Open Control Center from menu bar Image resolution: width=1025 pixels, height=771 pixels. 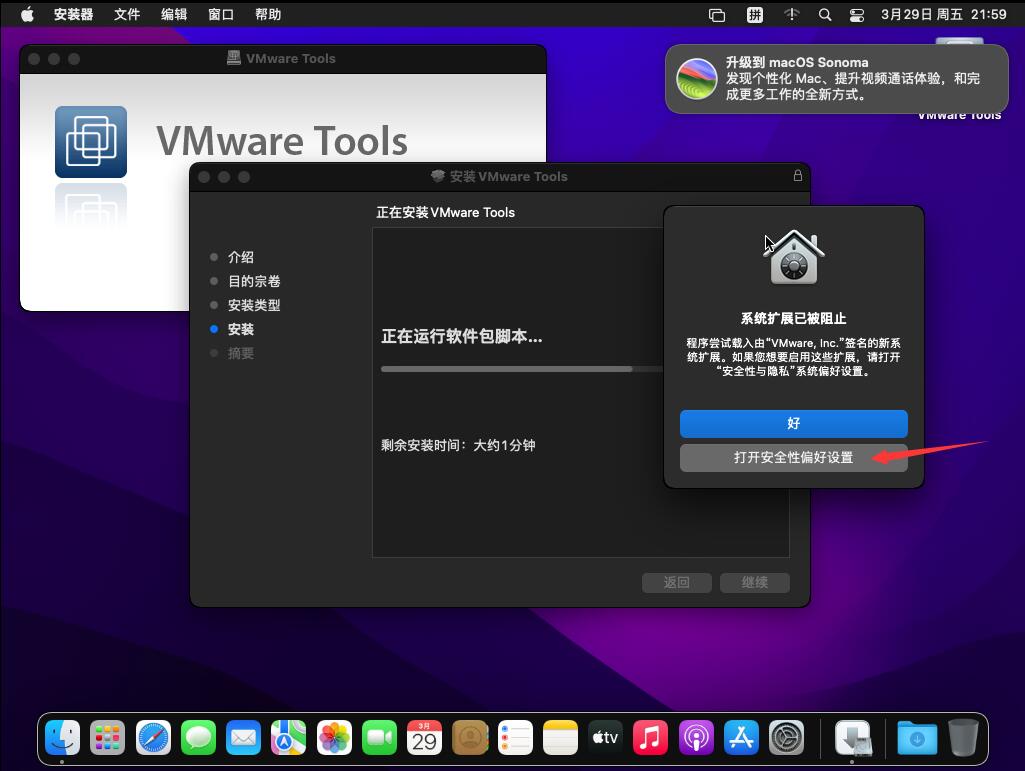856,14
